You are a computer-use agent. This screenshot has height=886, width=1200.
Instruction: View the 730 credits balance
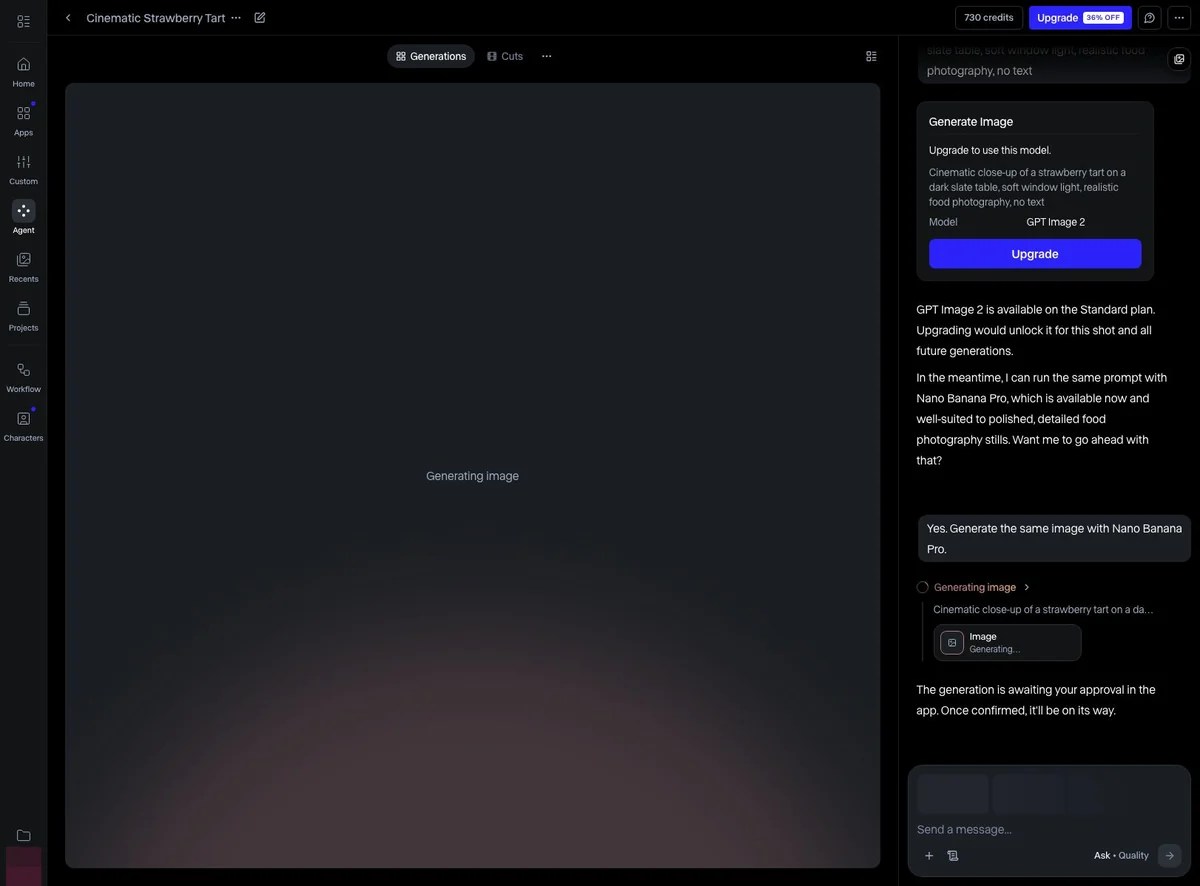pos(989,18)
